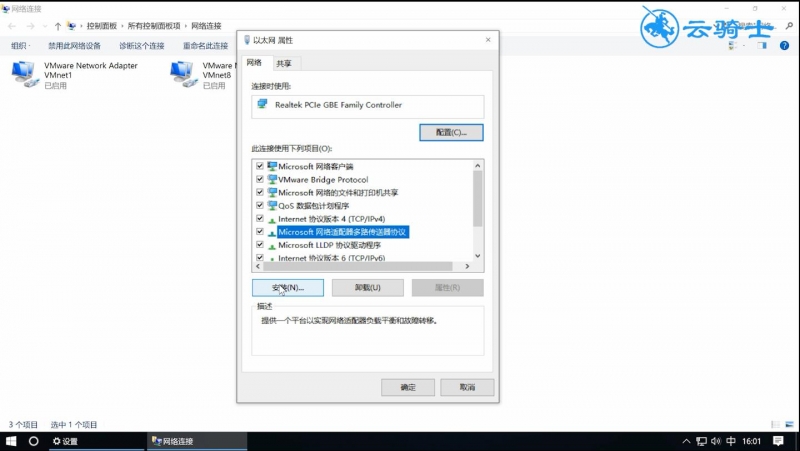The image size is (800, 451).
Task: Toggle Microsoft 网络适配器多路传送器协议 checkbox
Action: click(x=260, y=232)
